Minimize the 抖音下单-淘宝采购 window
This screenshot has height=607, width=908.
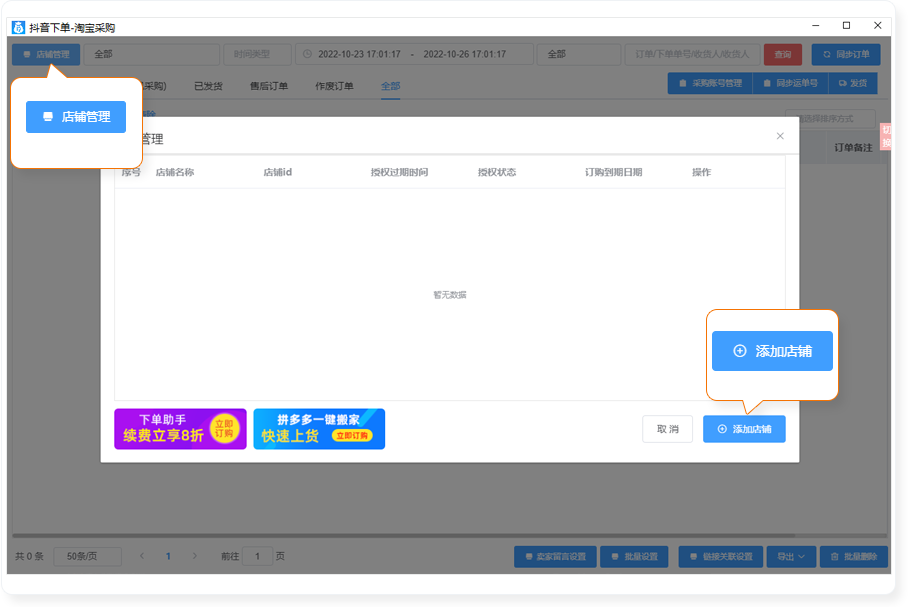coord(815,25)
